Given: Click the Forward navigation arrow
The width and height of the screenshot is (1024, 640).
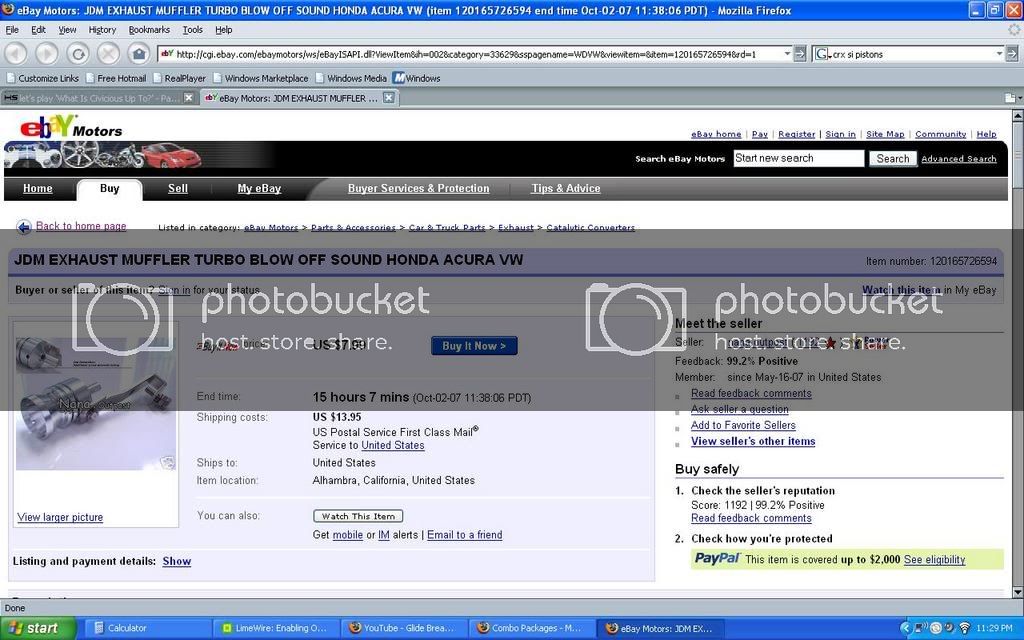Looking at the screenshot, I should tap(47, 53).
